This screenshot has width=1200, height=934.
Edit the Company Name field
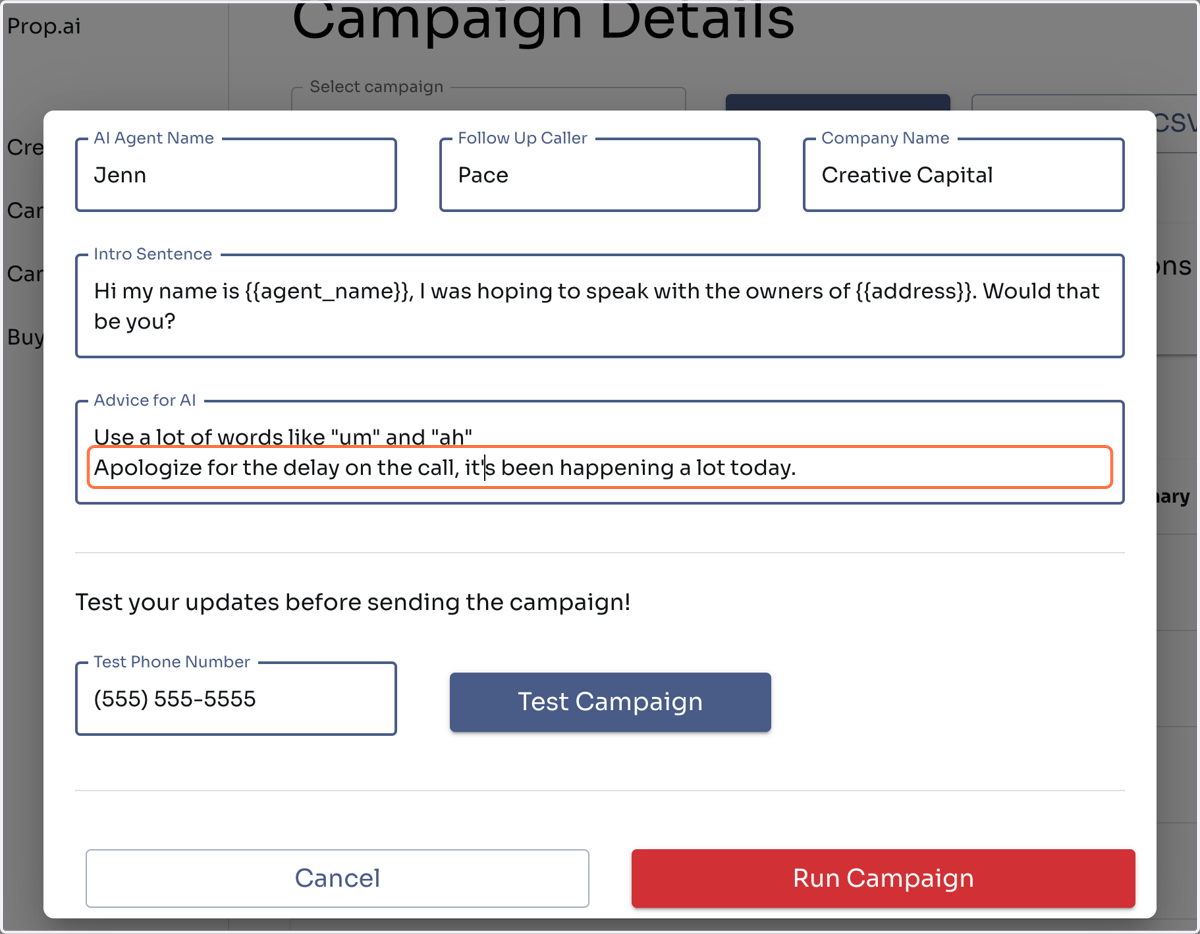(964, 175)
